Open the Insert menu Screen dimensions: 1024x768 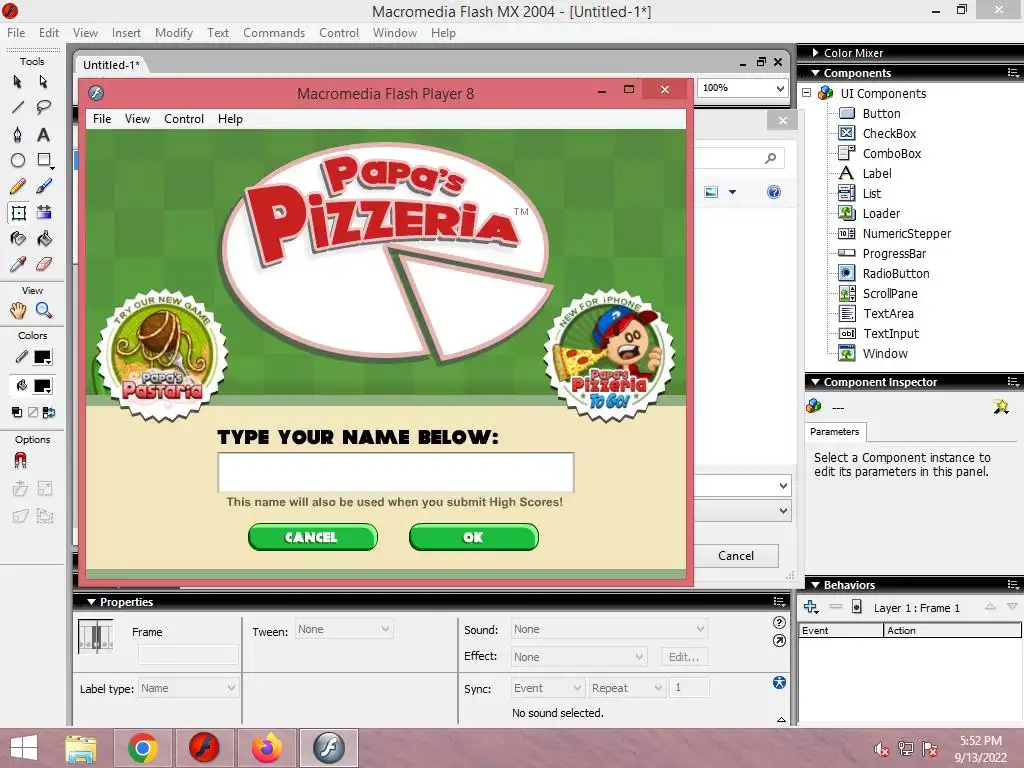point(126,33)
